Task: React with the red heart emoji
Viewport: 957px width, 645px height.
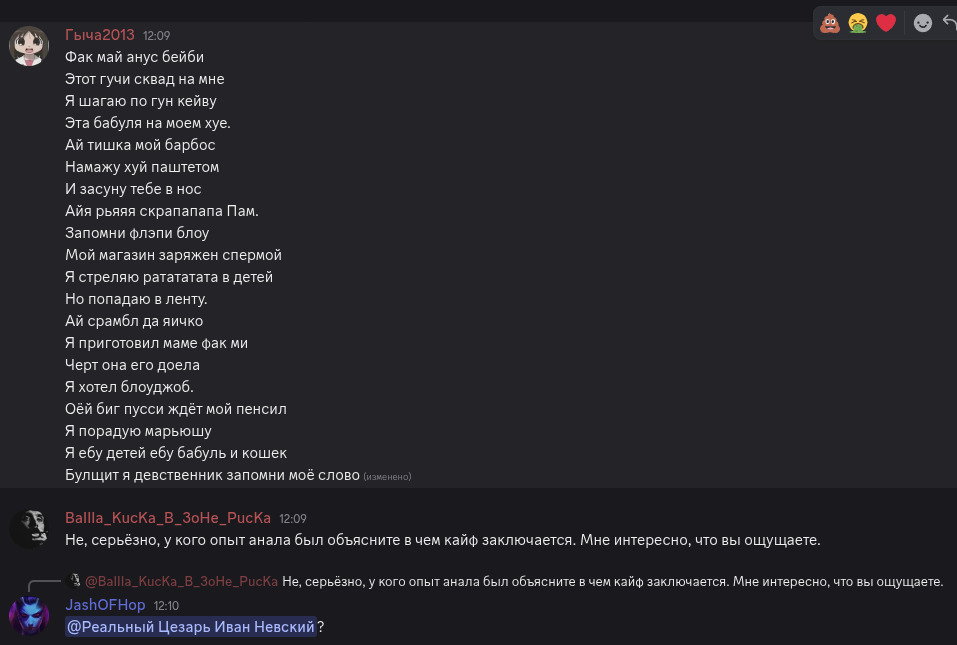Action: [x=885, y=22]
